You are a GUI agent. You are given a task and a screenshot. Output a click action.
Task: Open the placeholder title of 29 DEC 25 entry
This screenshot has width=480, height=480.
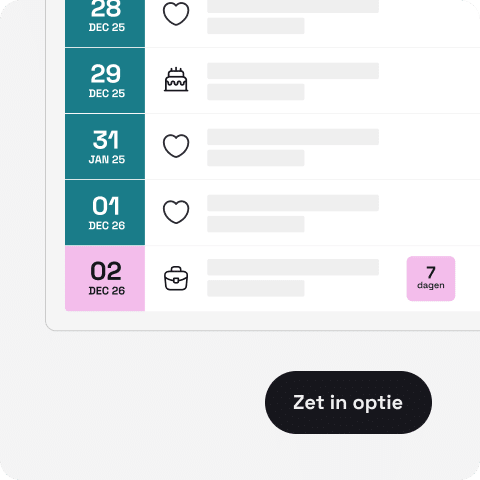pos(293,71)
